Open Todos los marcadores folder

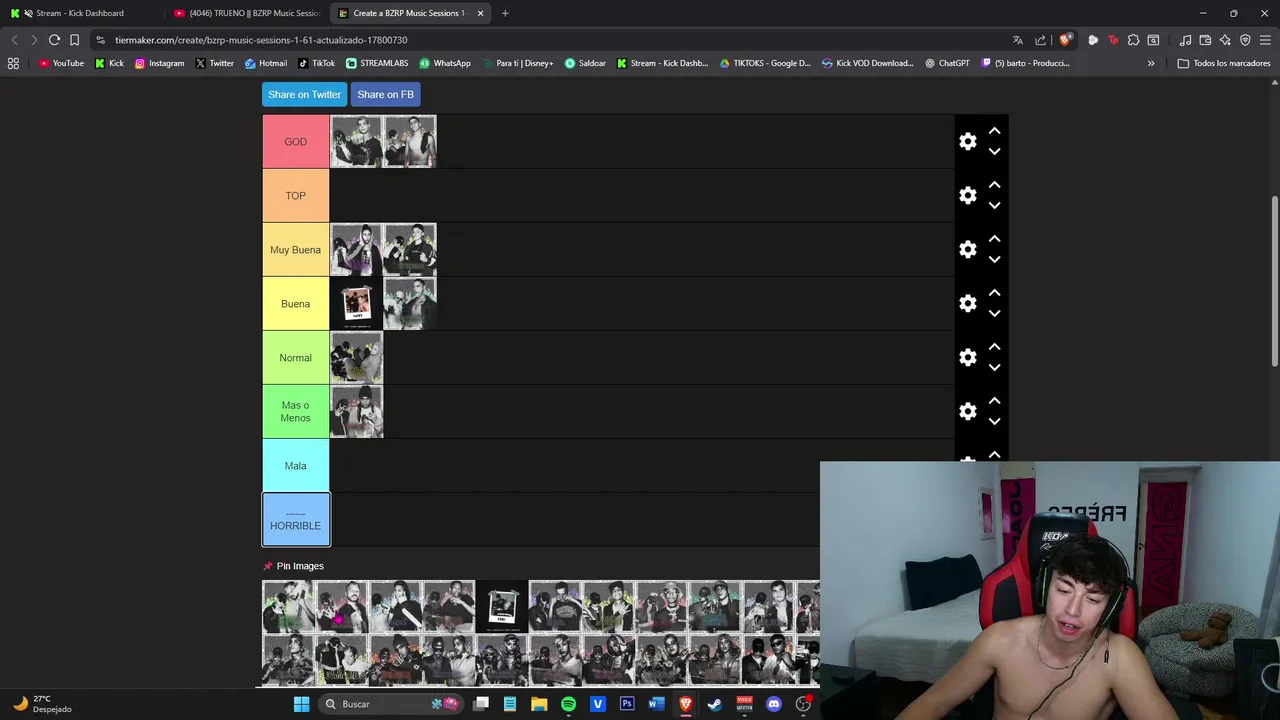(x=1224, y=63)
